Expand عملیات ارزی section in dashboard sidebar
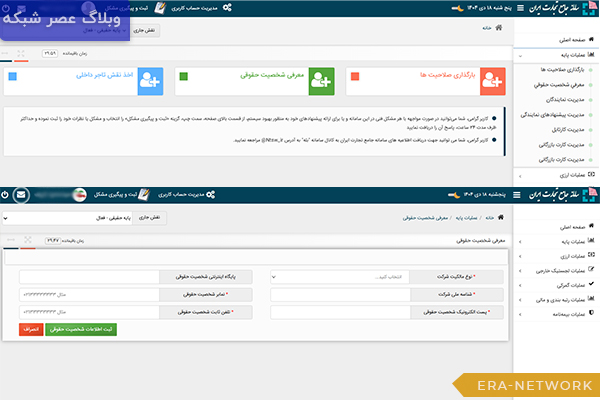 [x=520, y=176]
